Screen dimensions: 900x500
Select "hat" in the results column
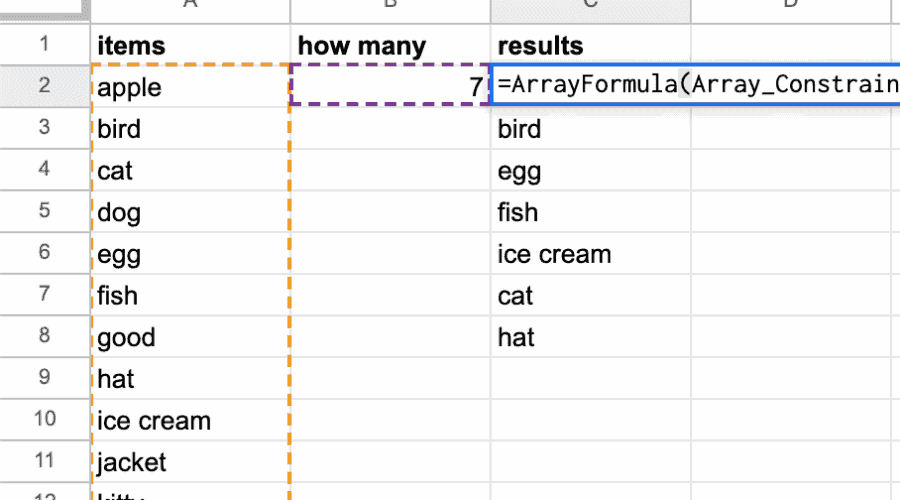590,337
